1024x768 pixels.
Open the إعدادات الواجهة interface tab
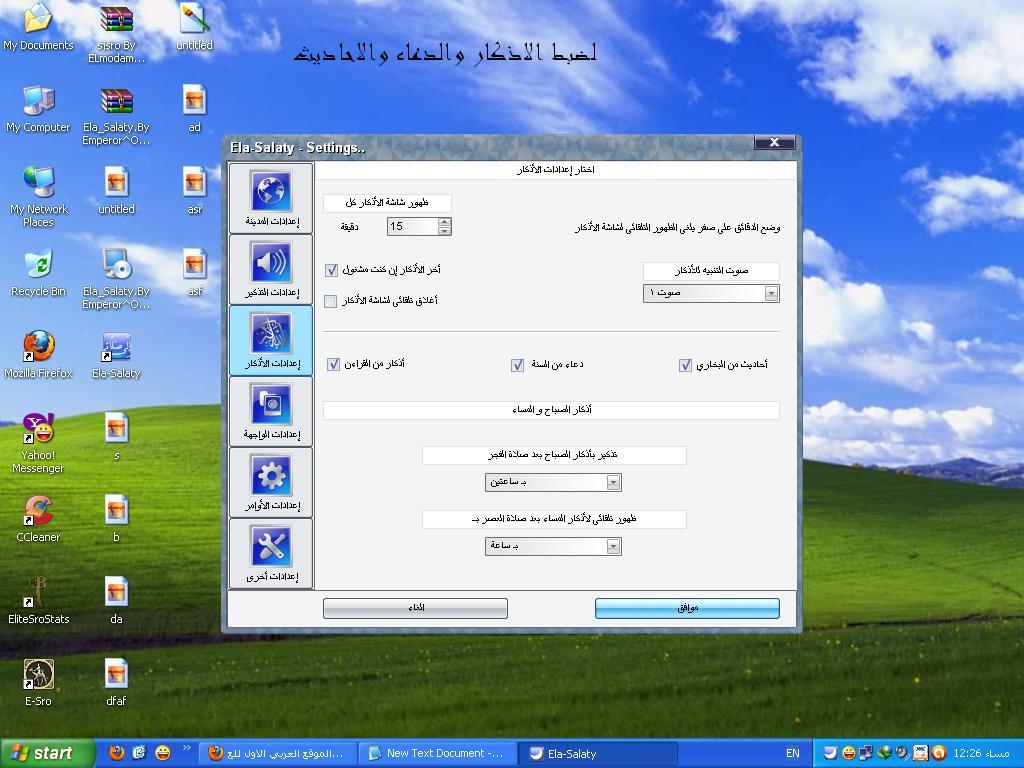pos(271,412)
